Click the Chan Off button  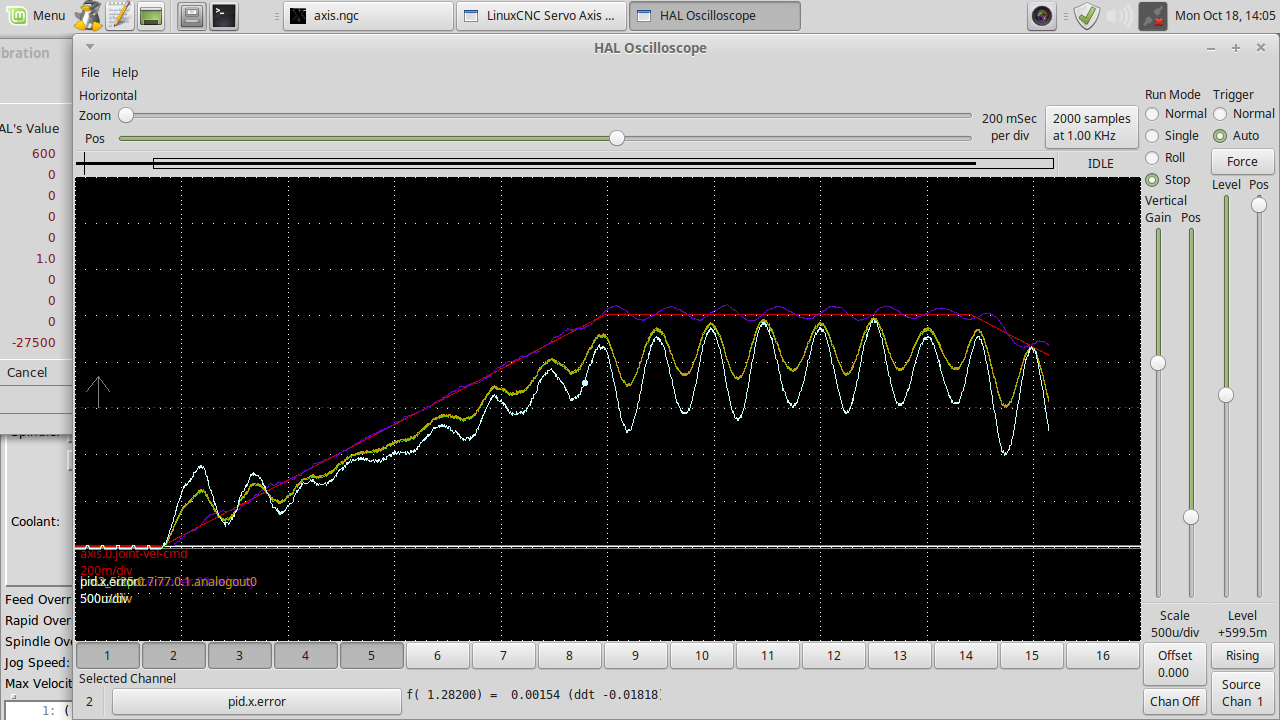[x=1175, y=701]
